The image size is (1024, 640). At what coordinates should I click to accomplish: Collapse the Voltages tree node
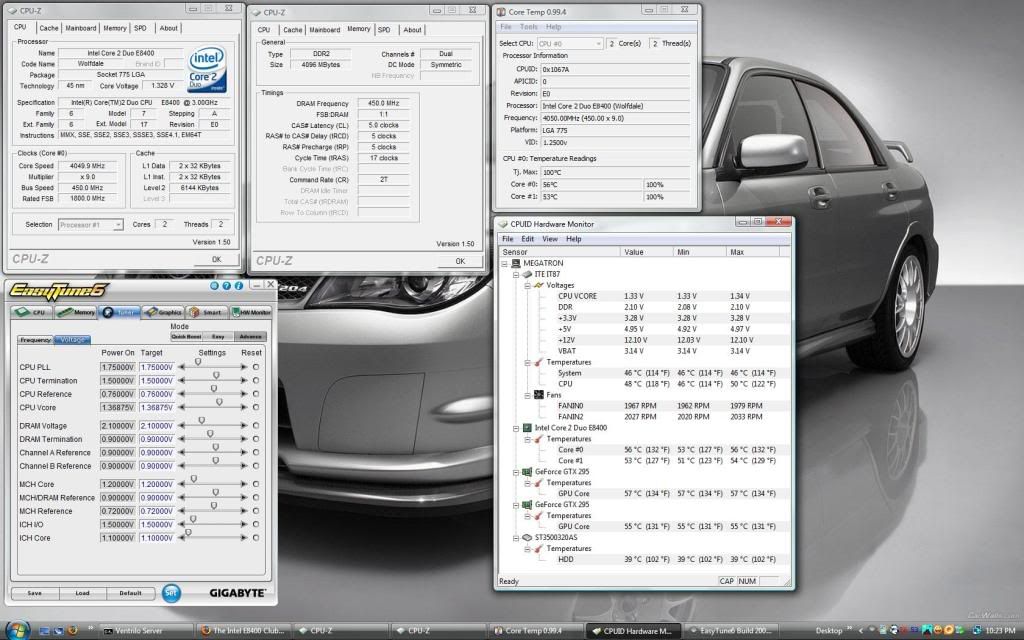pyautogui.click(x=528, y=285)
